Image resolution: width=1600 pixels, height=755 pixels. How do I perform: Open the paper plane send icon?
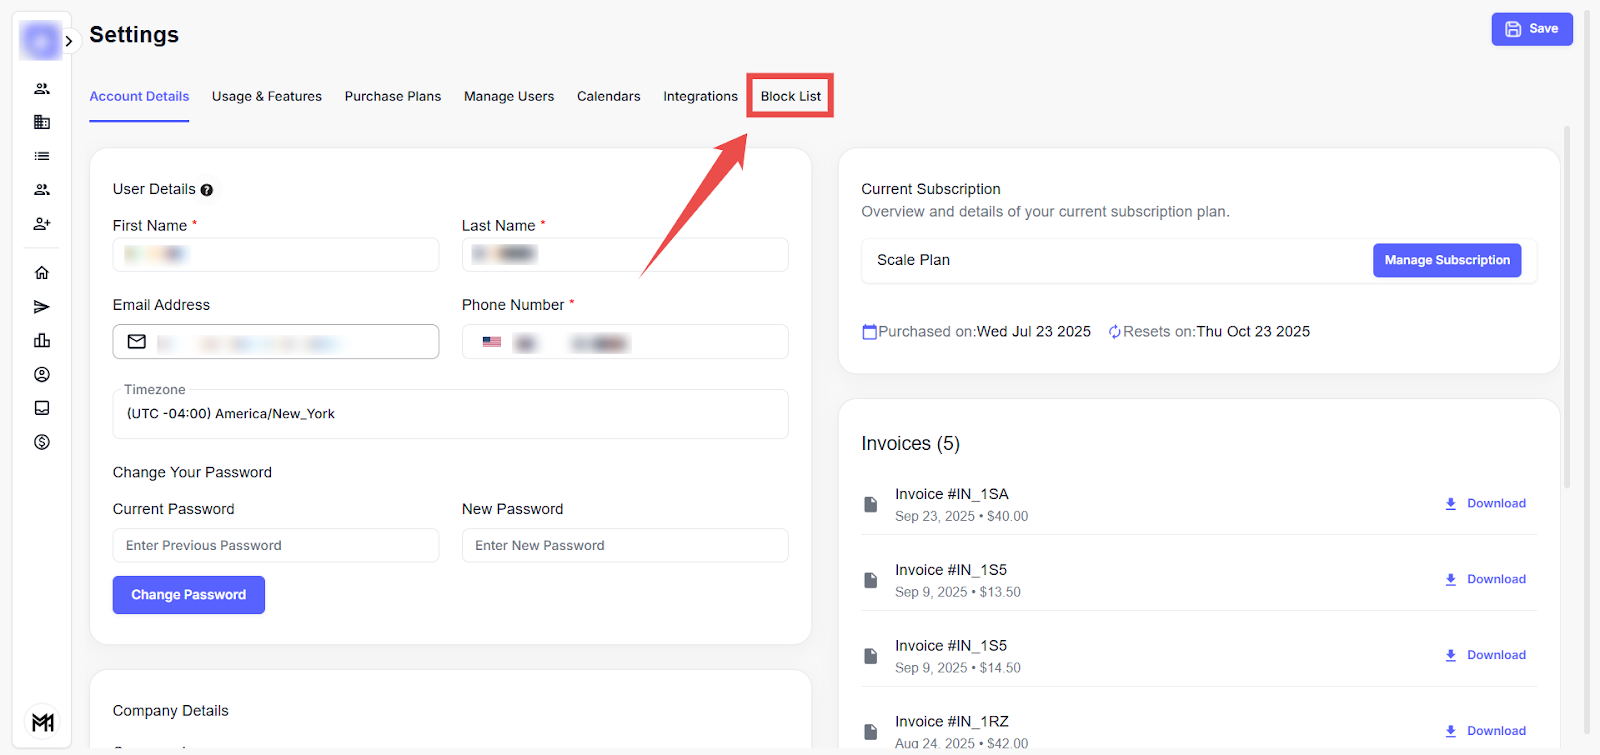point(42,307)
